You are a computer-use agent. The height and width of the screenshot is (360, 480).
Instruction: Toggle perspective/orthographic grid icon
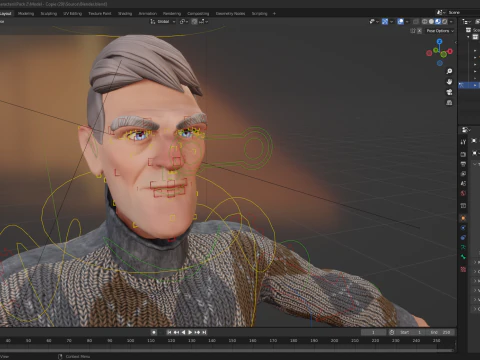tap(449, 103)
